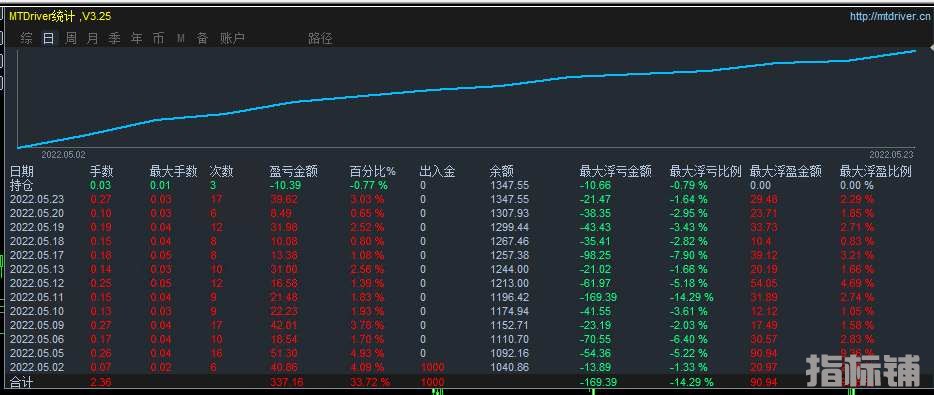
Task: Switch to the 综 summary tab
Action: [x=26, y=39]
